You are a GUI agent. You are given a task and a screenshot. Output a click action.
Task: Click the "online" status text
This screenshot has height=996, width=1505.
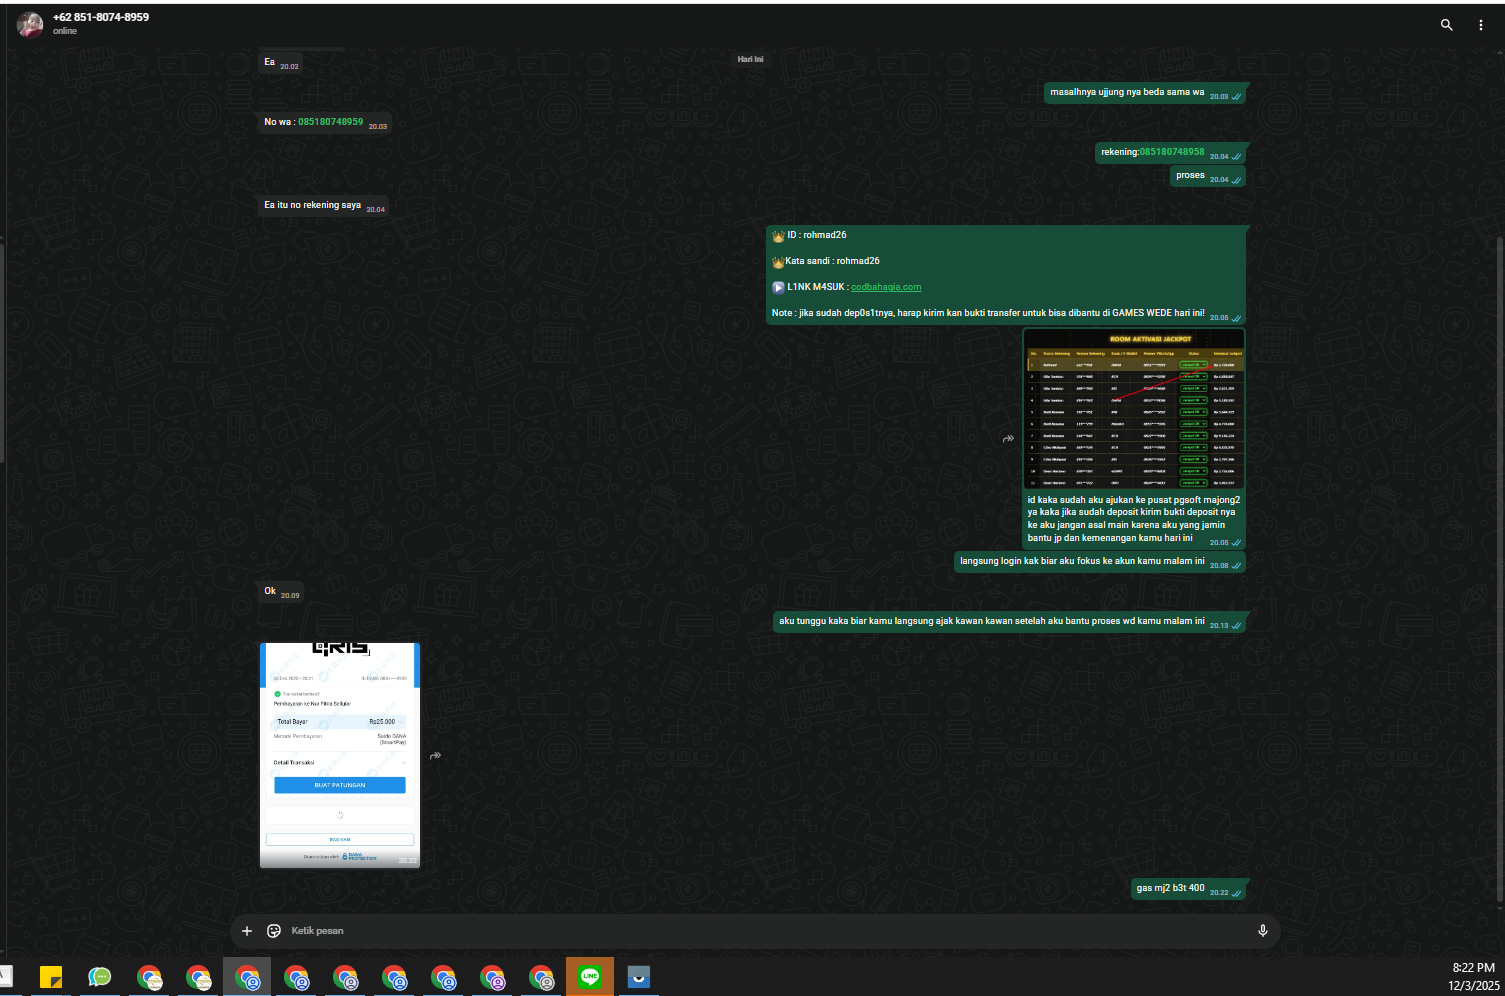pyautogui.click(x=65, y=31)
